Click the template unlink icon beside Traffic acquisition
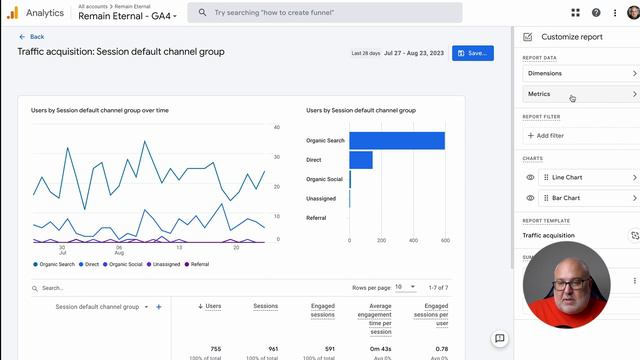This screenshot has height=360, width=640. pyautogui.click(x=635, y=236)
